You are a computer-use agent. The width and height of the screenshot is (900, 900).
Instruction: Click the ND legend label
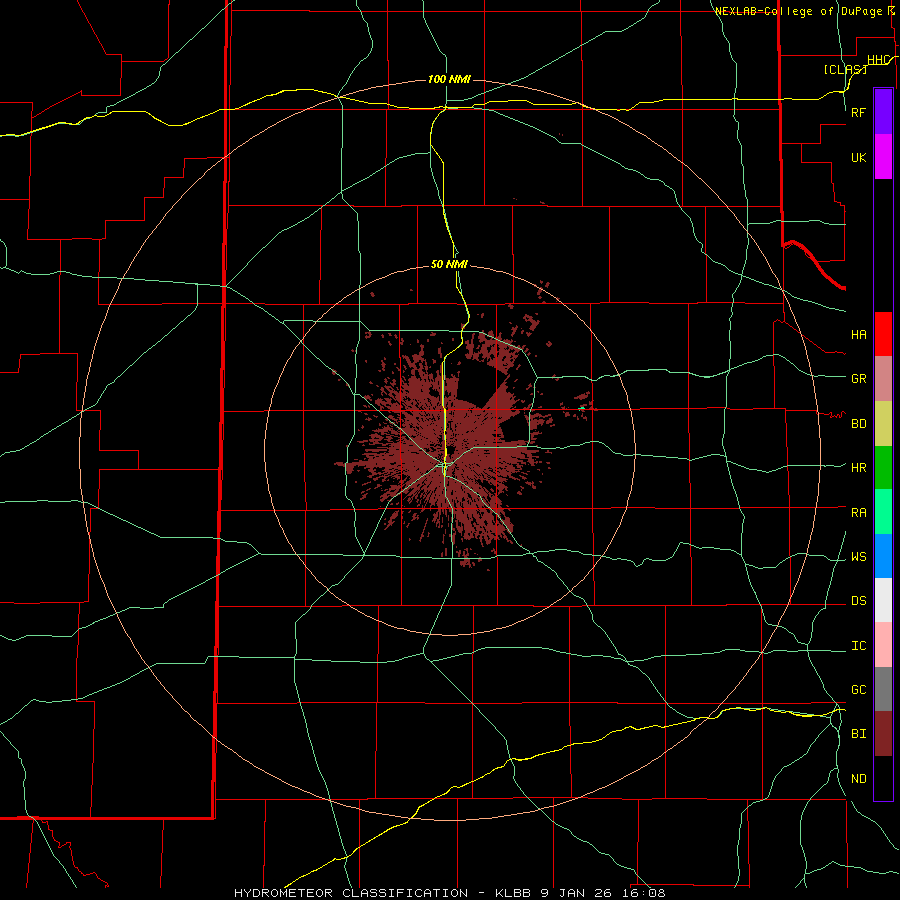click(x=858, y=779)
